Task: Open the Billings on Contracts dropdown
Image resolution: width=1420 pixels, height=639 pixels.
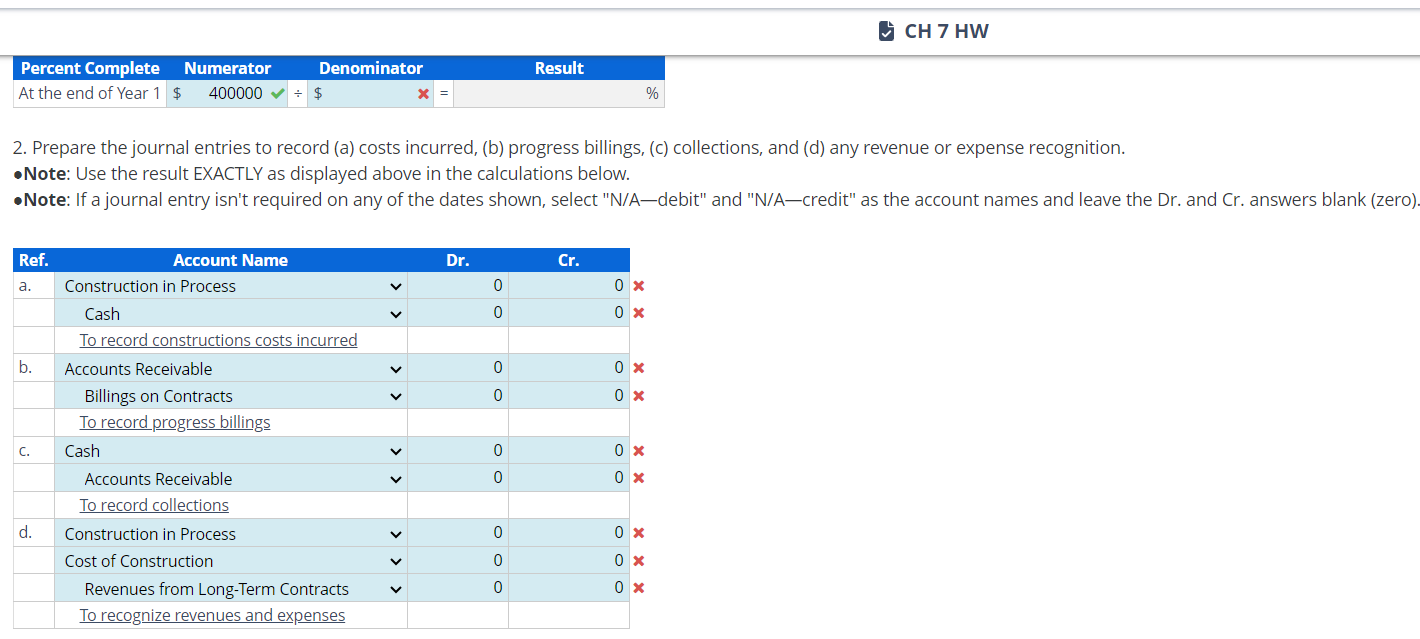Action: [395, 395]
